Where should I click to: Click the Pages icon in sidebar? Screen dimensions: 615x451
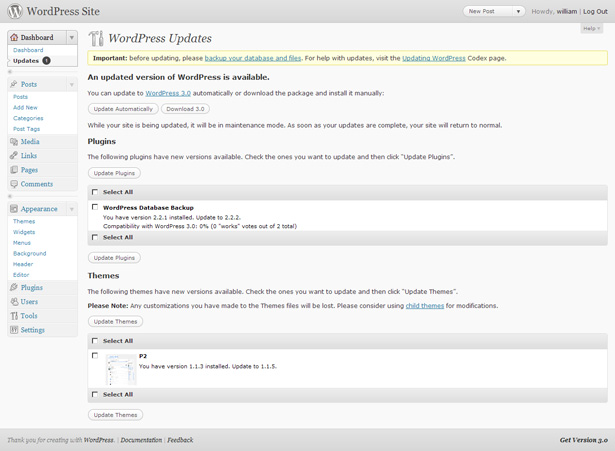(14, 170)
